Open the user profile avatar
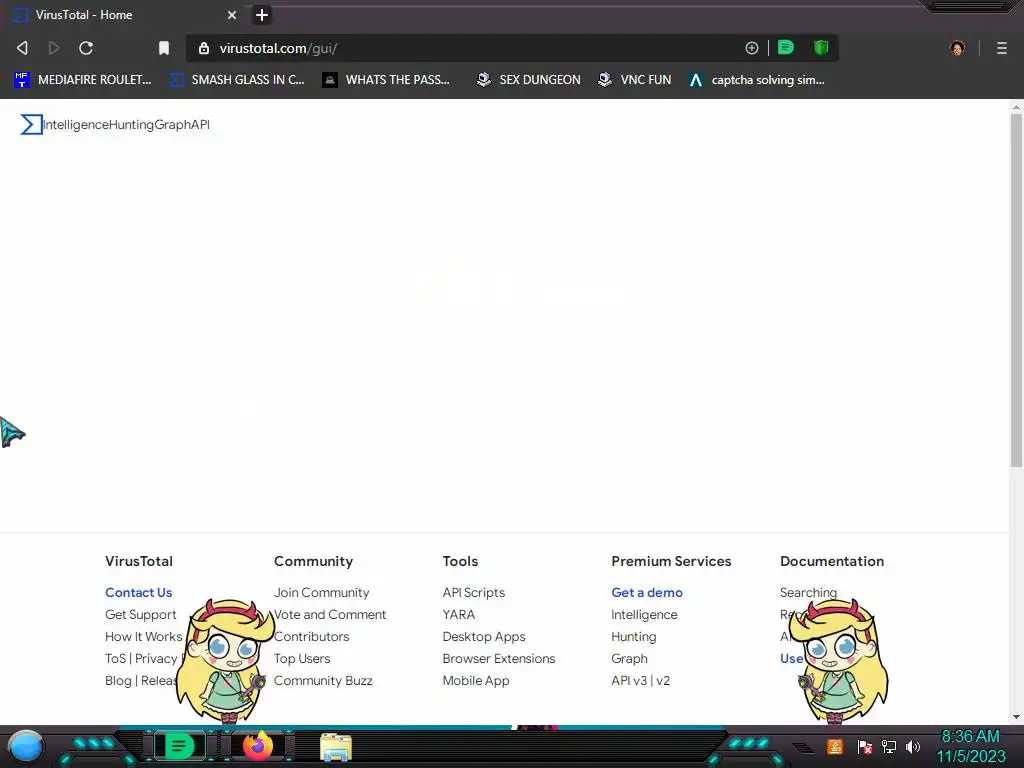The image size is (1024, 768). tap(957, 48)
